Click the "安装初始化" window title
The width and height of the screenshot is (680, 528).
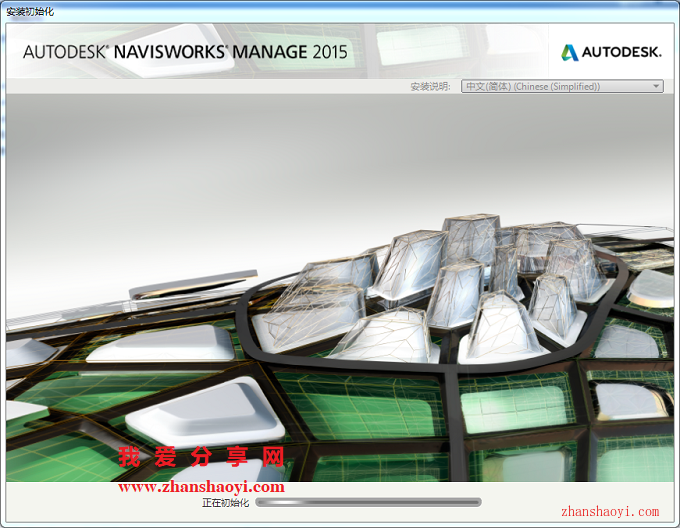[30, 12]
